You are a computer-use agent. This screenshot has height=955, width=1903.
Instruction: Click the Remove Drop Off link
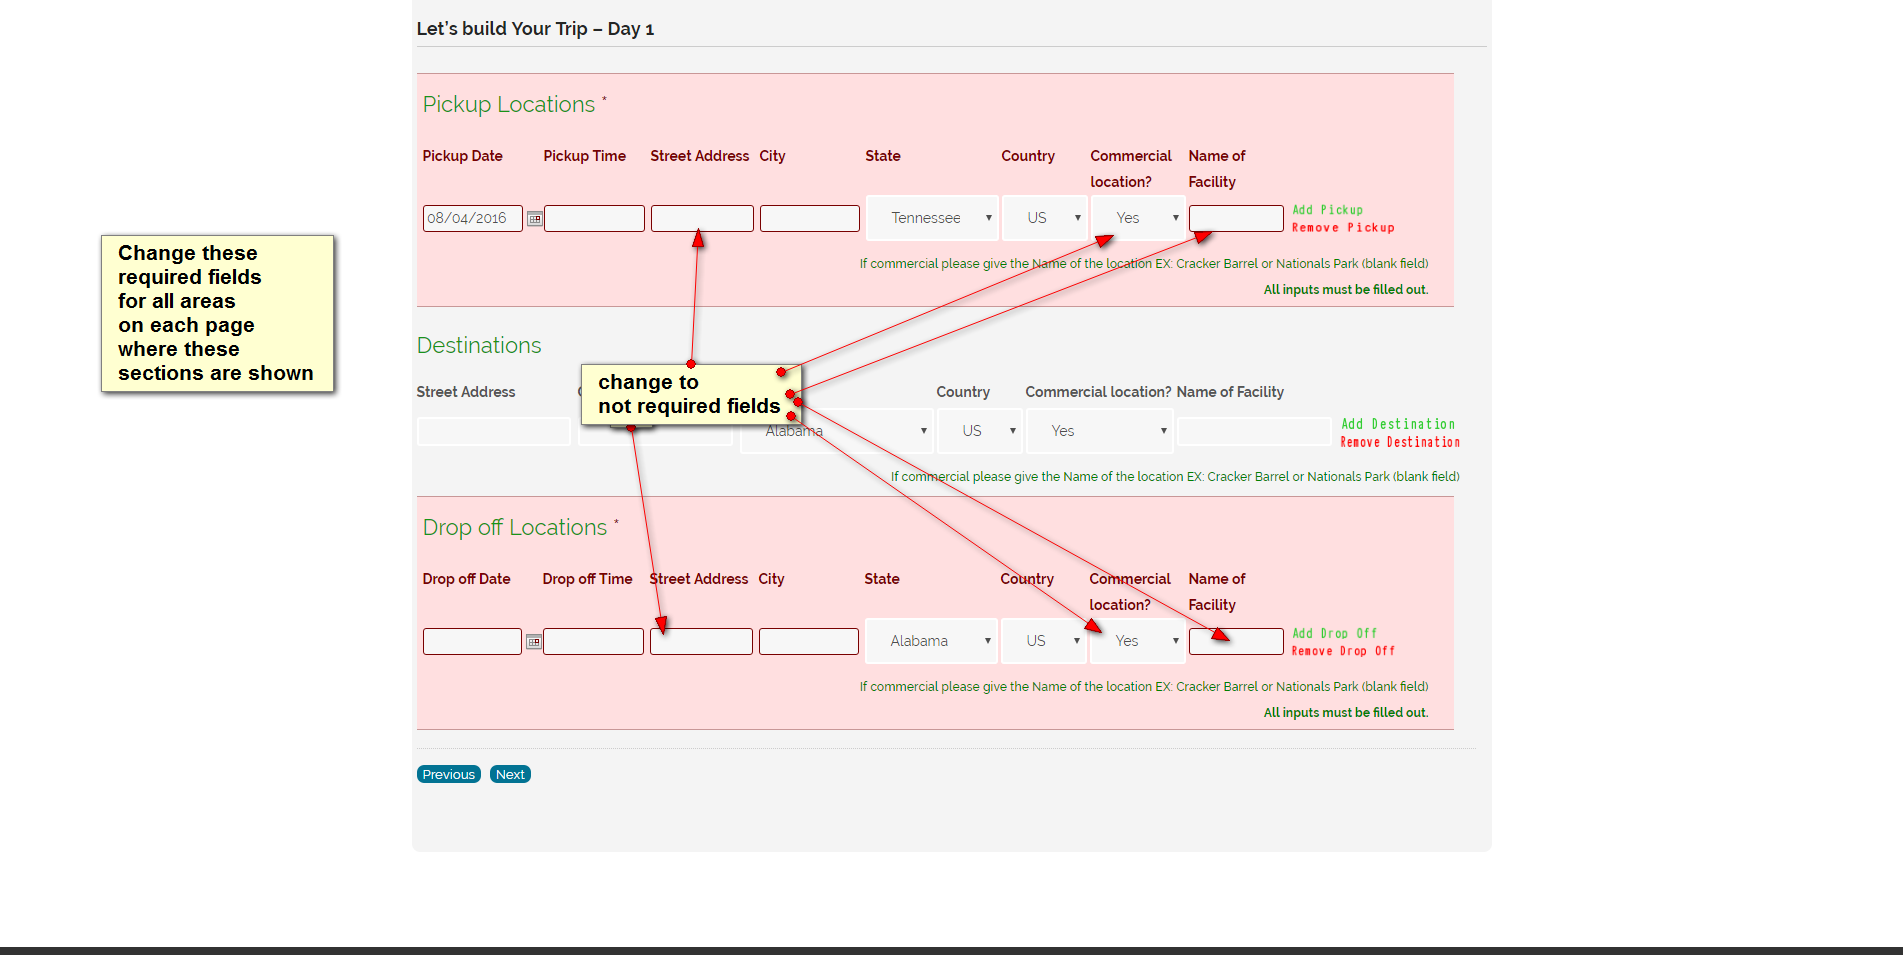point(1343,651)
